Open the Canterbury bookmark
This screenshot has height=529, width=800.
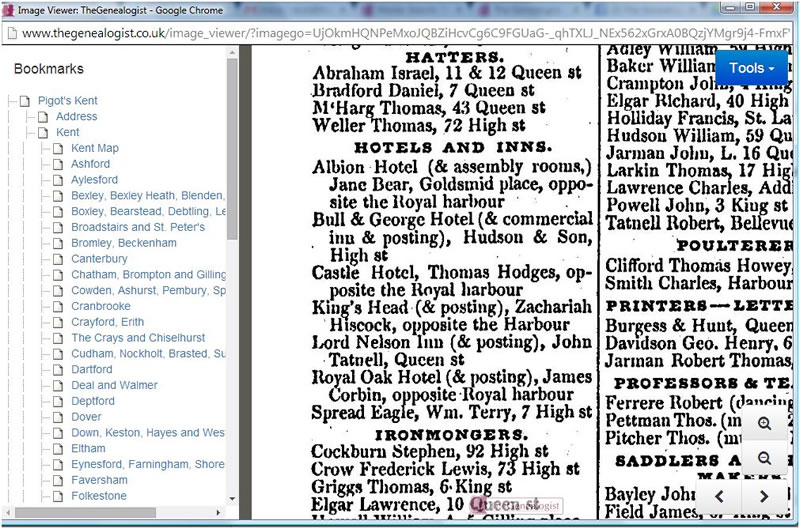click(99, 259)
